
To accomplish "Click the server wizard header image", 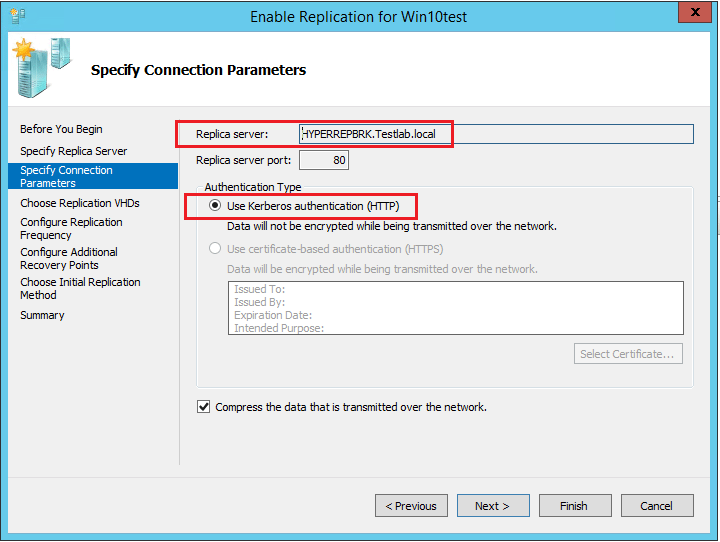I will (x=42, y=68).
